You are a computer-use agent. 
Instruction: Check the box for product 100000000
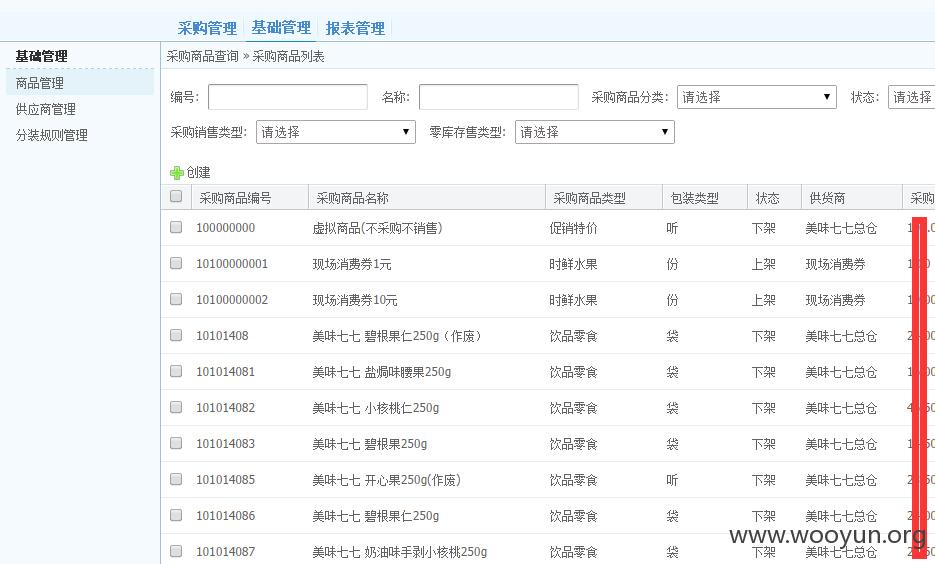point(176,227)
